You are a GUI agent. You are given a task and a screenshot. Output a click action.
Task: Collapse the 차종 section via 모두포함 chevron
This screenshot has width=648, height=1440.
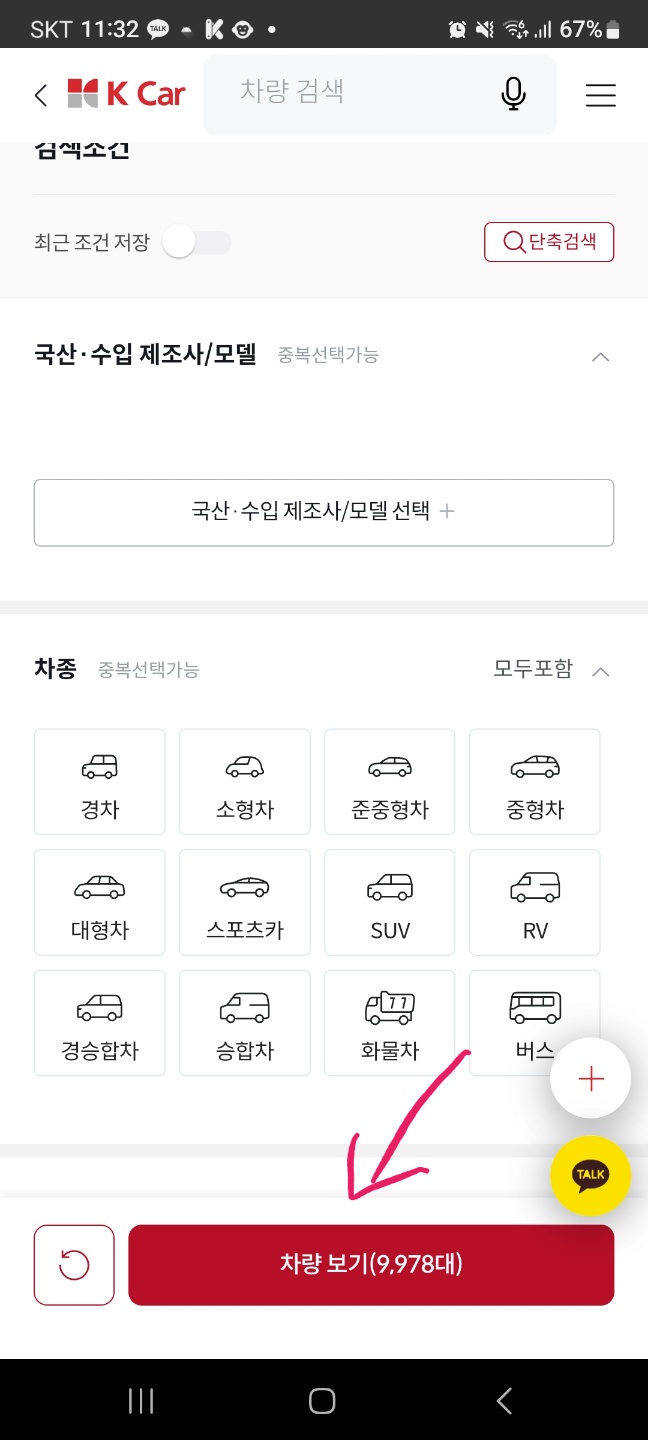599,671
